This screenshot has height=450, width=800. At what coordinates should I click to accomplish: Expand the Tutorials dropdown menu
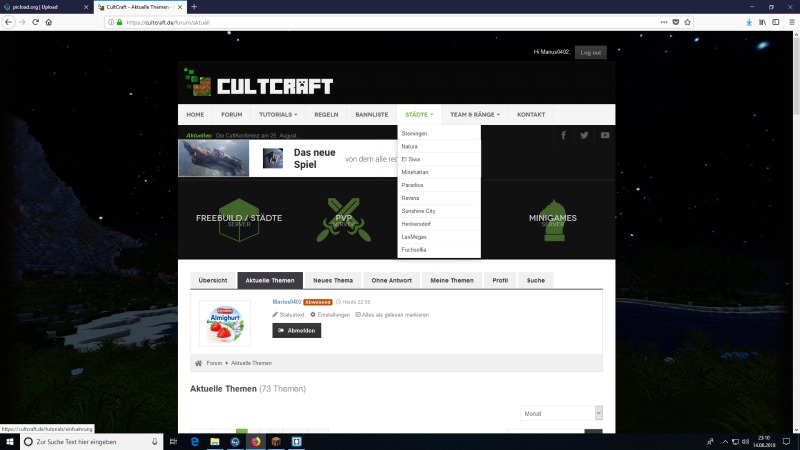coord(278,115)
